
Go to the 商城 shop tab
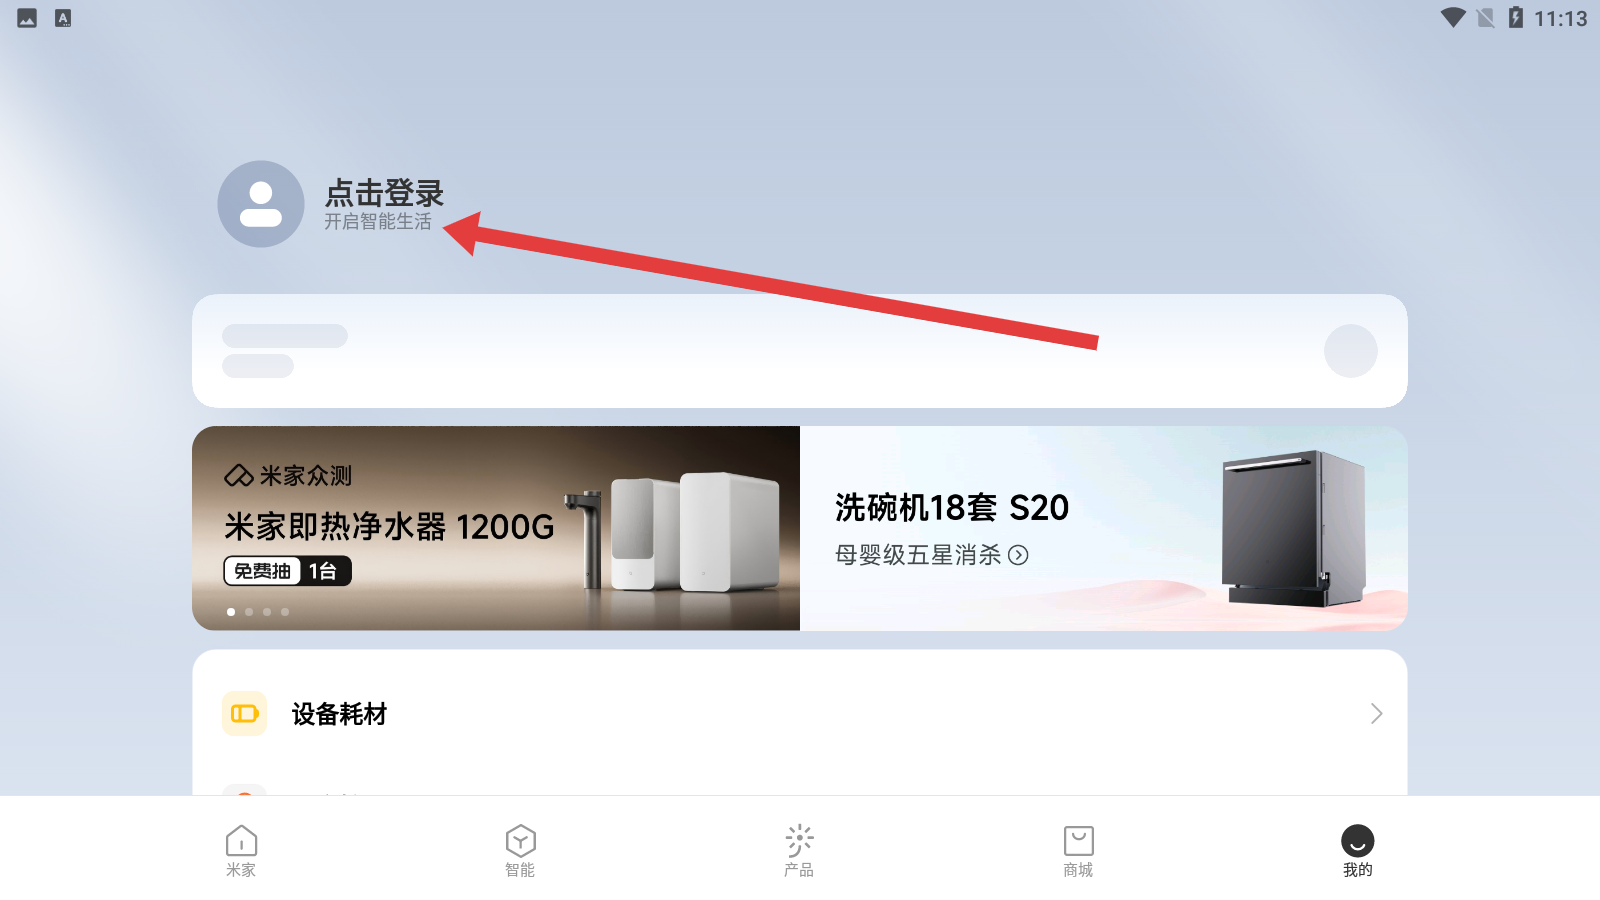coord(1078,851)
